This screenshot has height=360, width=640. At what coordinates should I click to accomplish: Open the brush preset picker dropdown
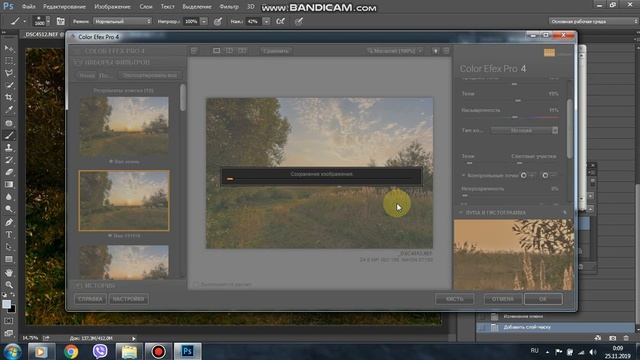point(48,21)
